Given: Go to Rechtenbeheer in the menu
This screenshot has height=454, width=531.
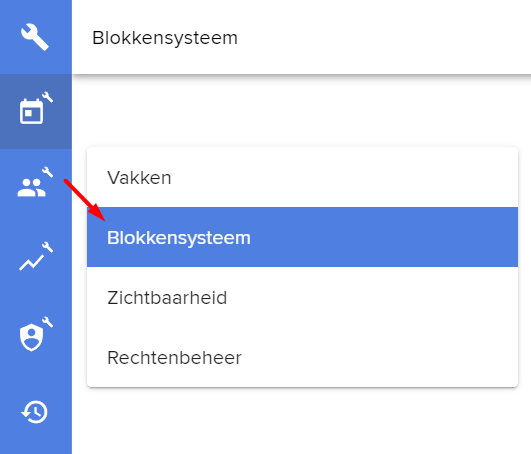Looking at the screenshot, I should click(302, 357).
